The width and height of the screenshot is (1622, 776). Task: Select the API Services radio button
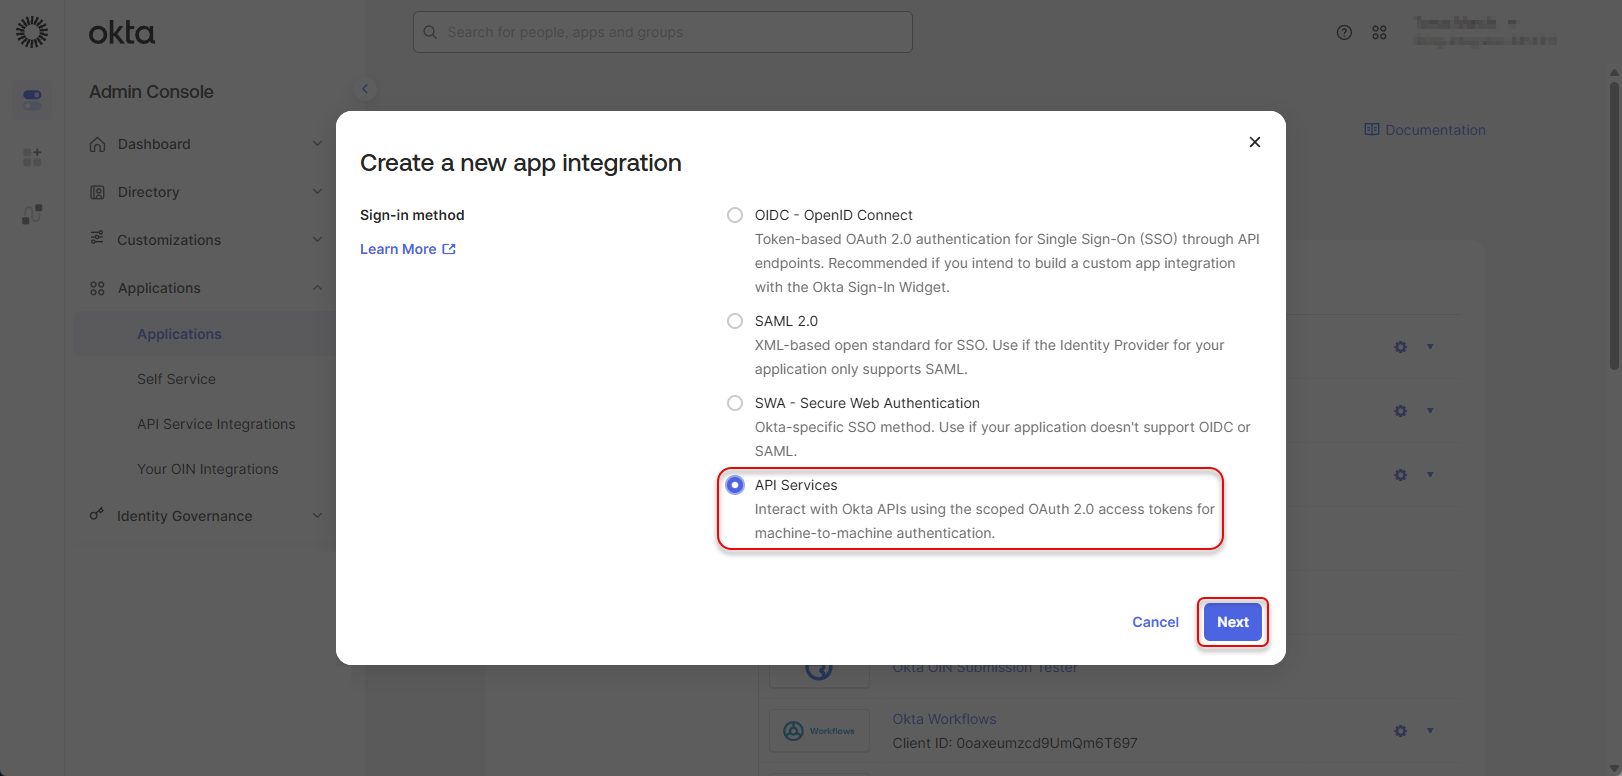coord(735,485)
